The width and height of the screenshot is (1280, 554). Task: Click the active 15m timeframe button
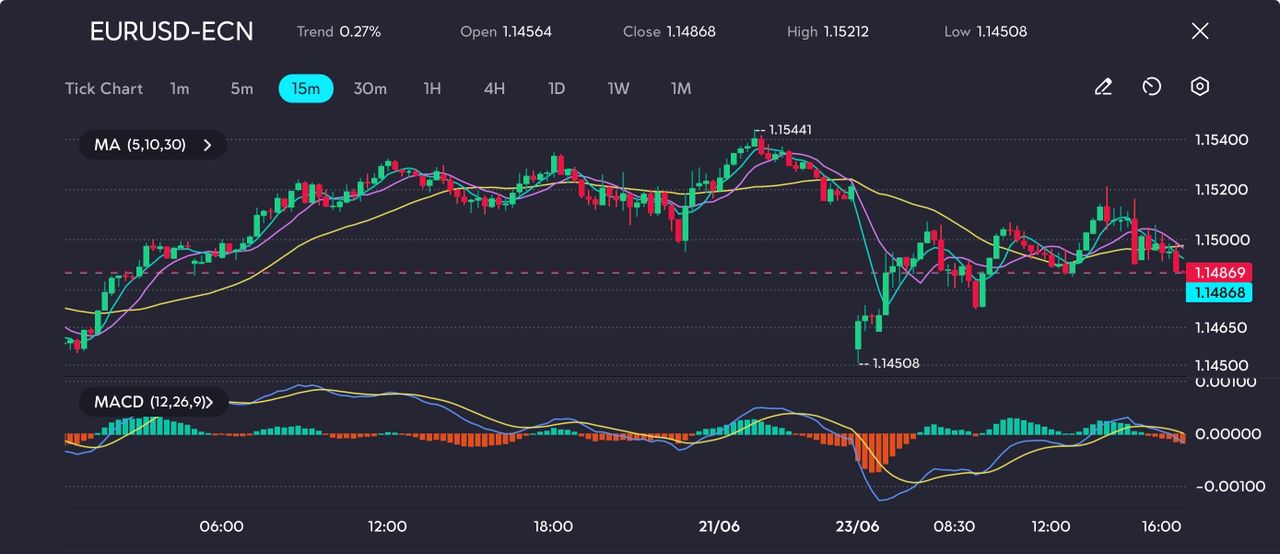pyautogui.click(x=305, y=89)
